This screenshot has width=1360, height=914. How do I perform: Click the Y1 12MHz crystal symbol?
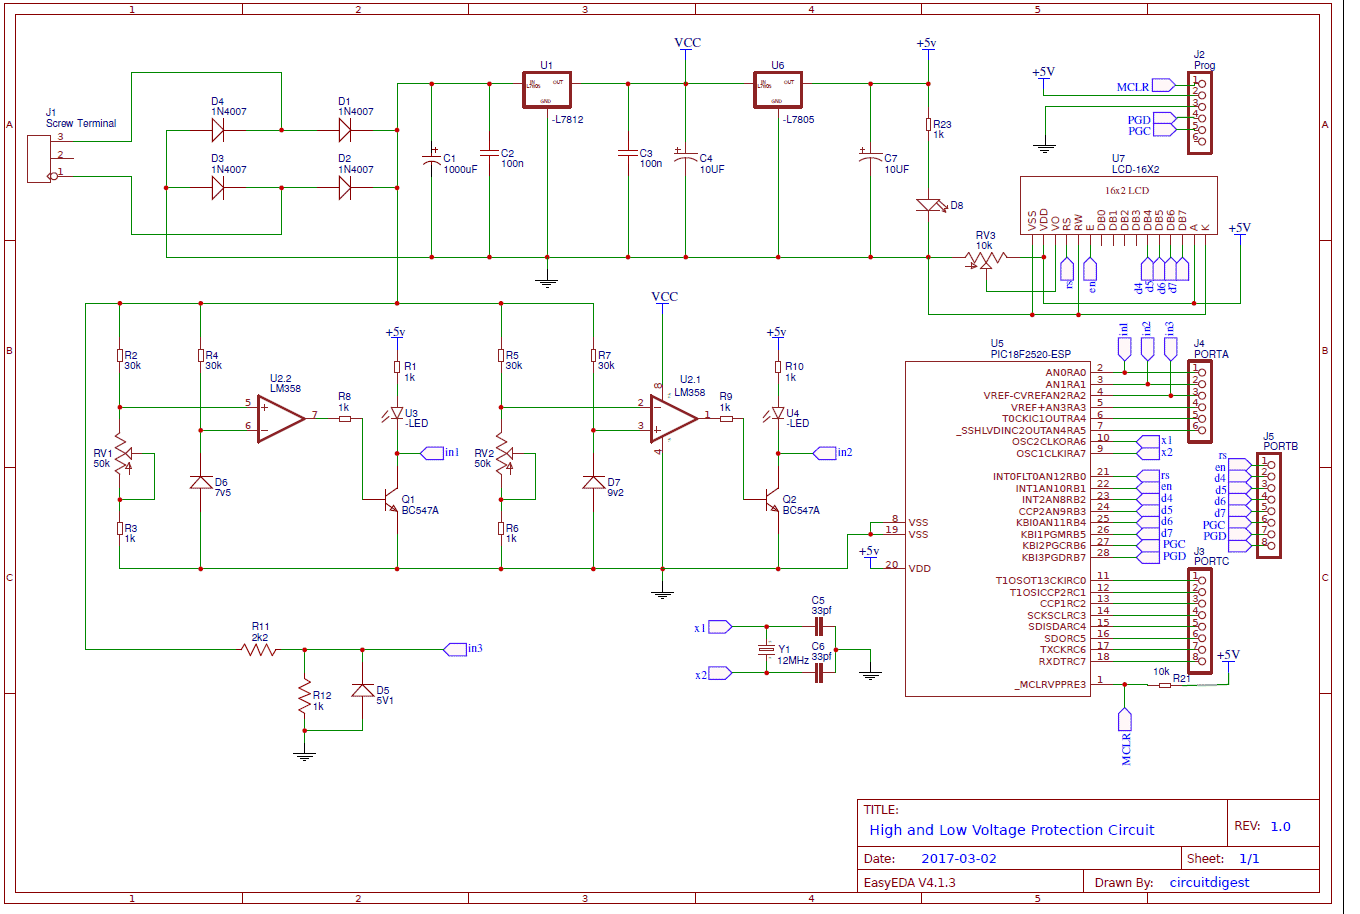tap(765, 652)
